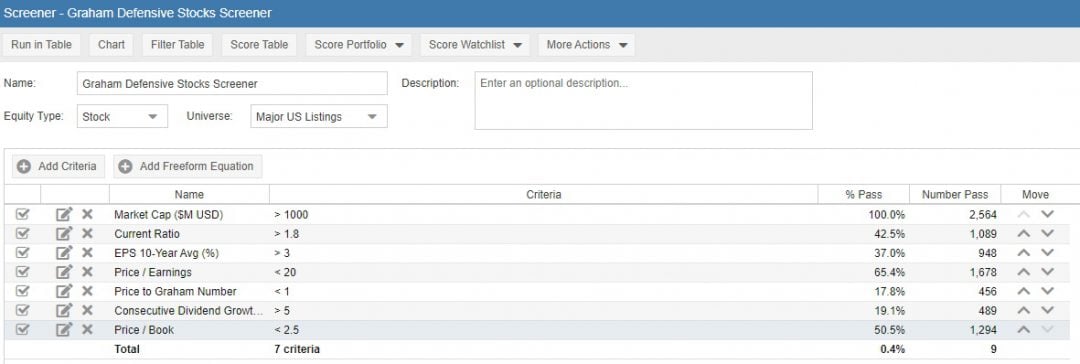Move Consecutive Dividend Growth criteria up

coord(1024,310)
